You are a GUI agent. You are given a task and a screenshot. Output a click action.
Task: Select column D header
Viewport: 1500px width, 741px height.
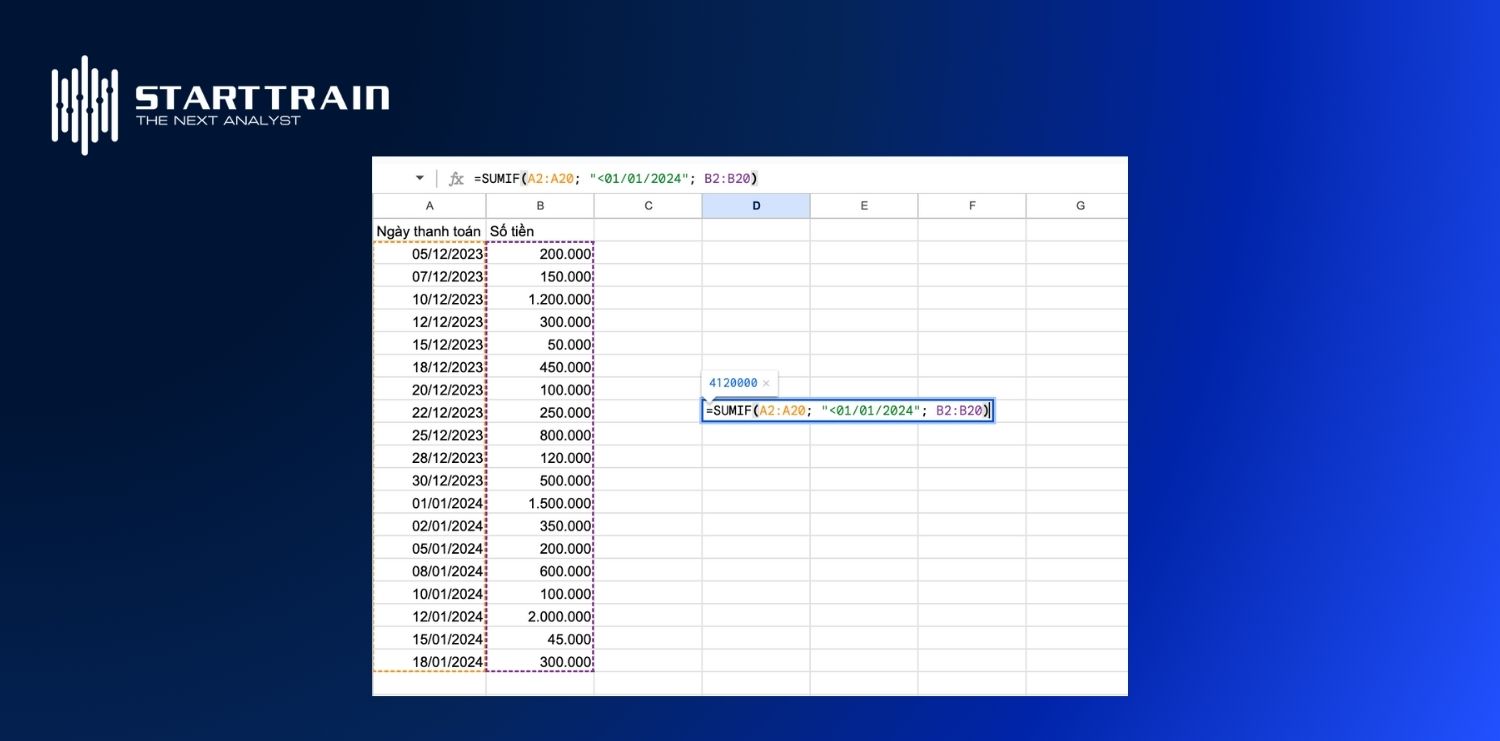tap(755, 205)
